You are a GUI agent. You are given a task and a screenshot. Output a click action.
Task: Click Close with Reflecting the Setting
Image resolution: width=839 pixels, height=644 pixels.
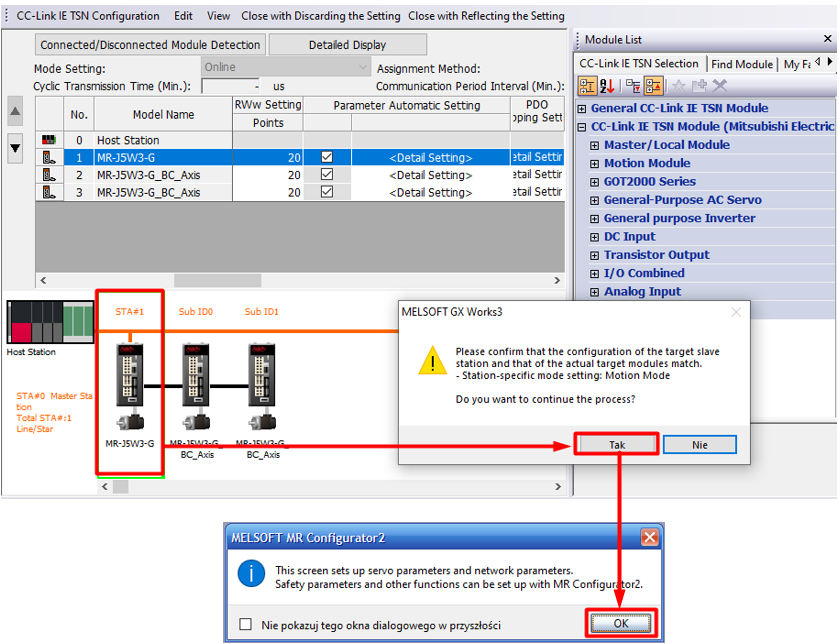coord(486,16)
